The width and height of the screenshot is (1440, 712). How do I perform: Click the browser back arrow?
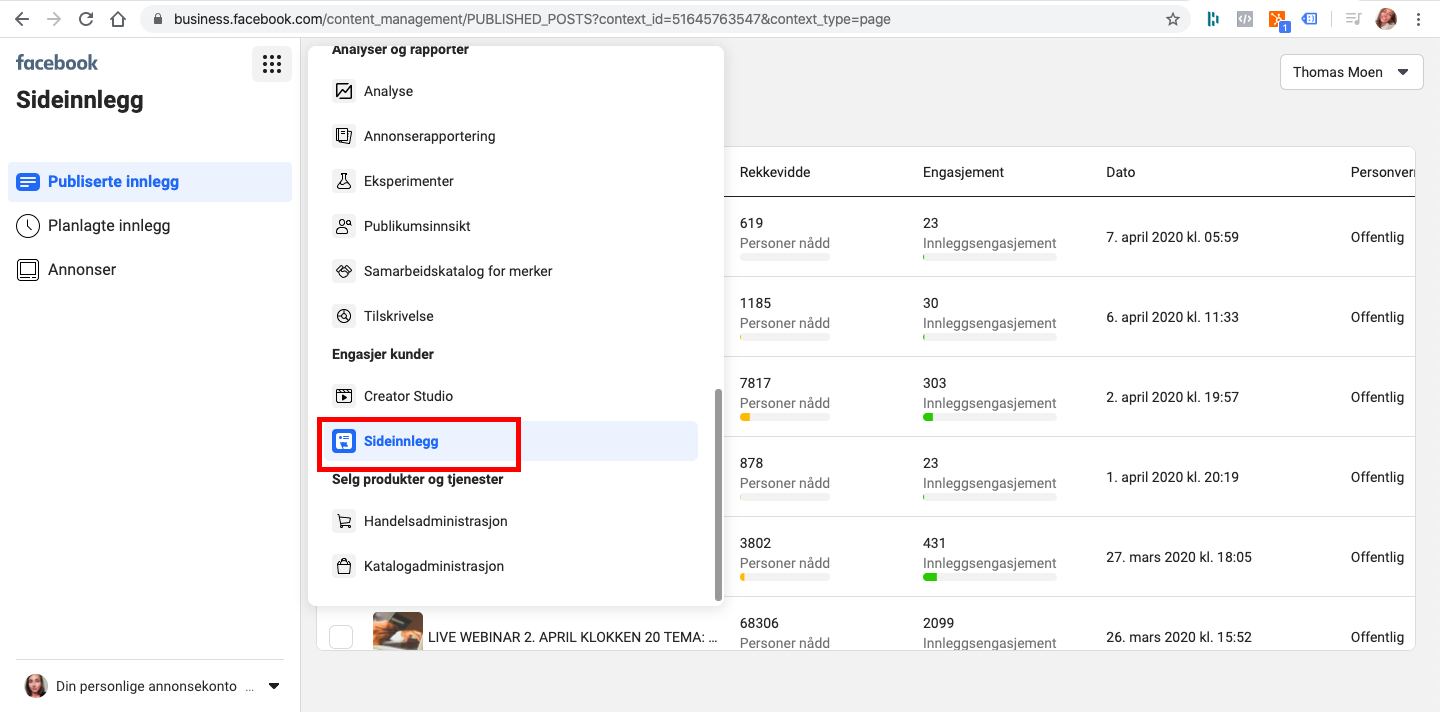22,19
